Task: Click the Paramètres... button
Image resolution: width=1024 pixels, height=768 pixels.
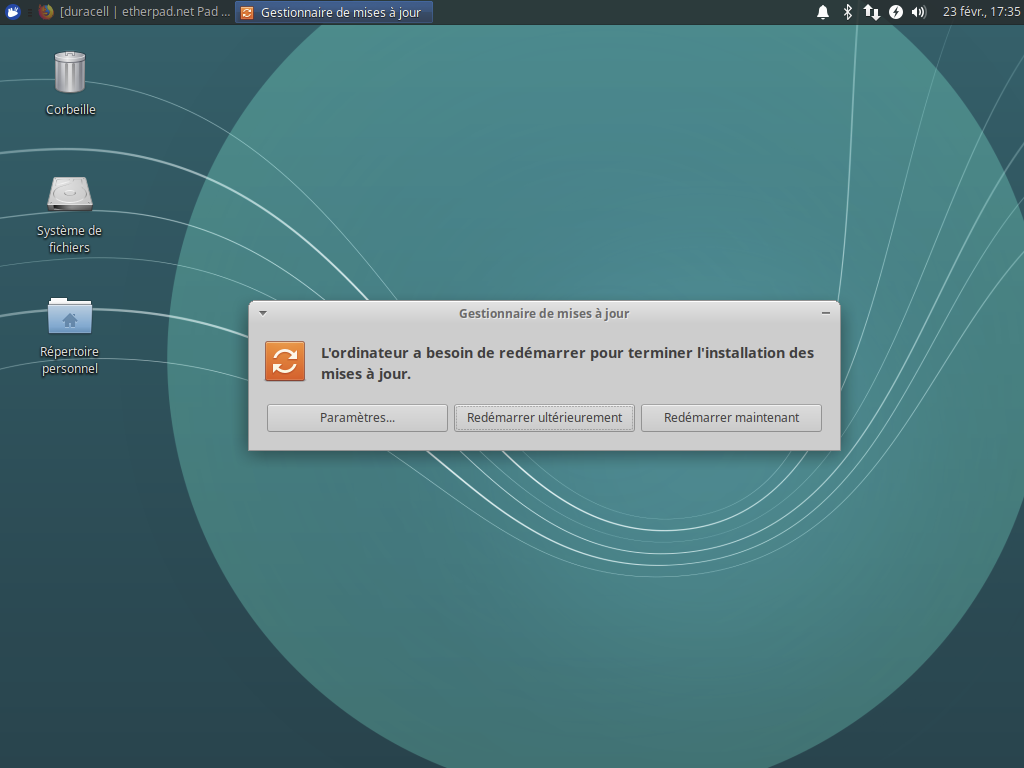Action: pyautogui.click(x=357, y=418)
